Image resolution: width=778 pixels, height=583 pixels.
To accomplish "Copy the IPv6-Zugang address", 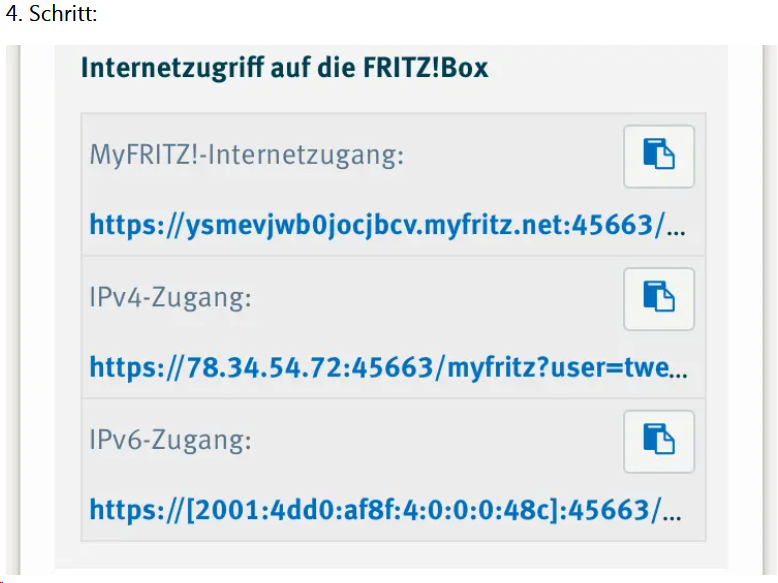I will (x=658, y=441).
